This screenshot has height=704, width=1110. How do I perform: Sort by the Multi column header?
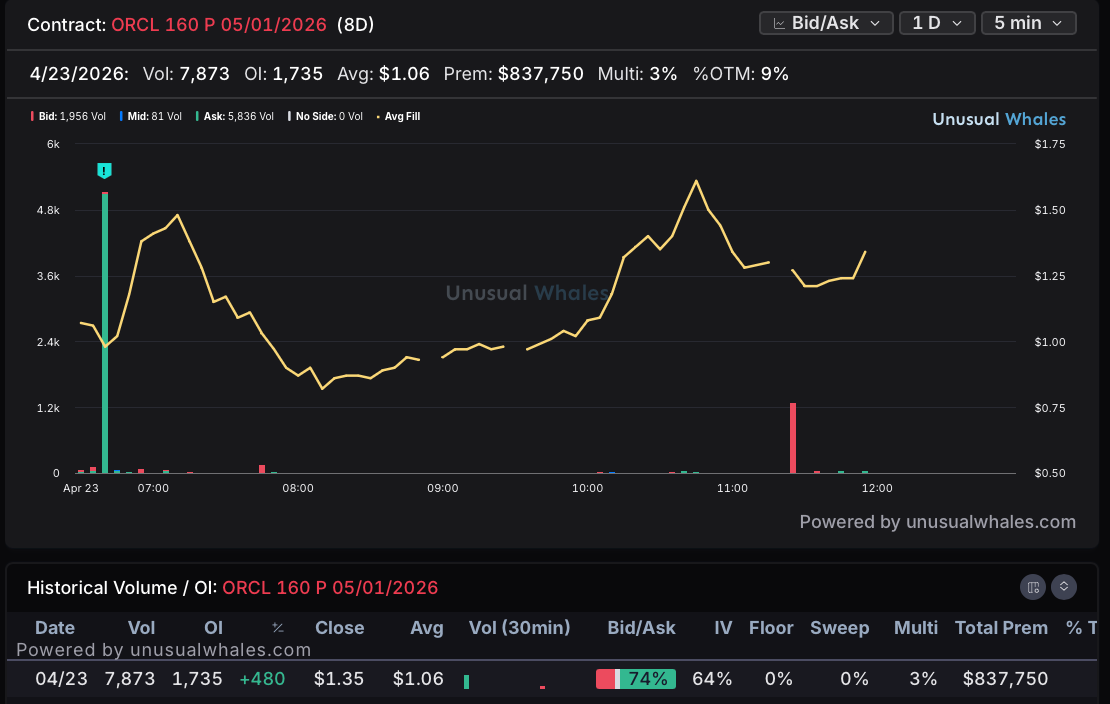coord(915,628)
